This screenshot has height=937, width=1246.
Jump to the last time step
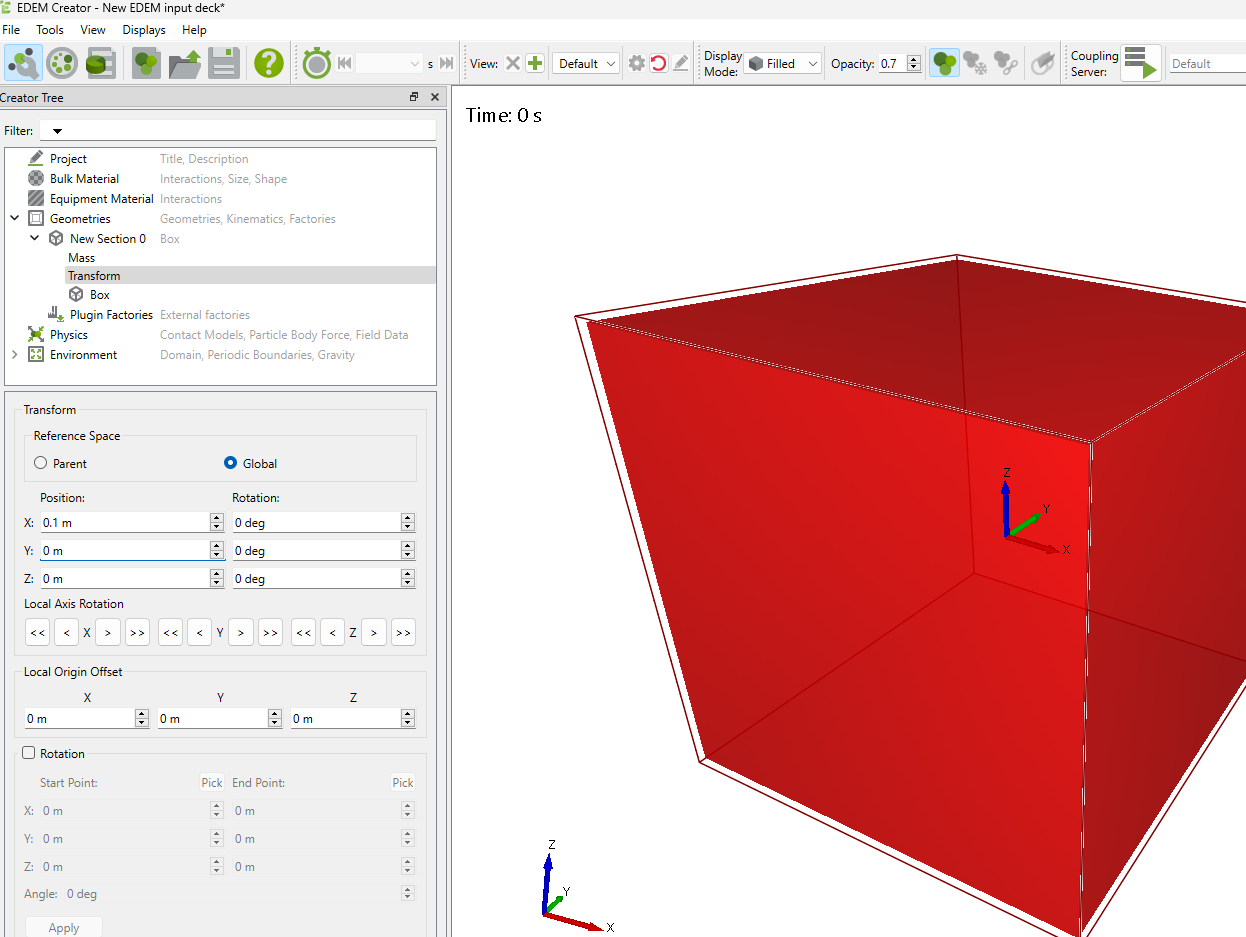(447, 63)
